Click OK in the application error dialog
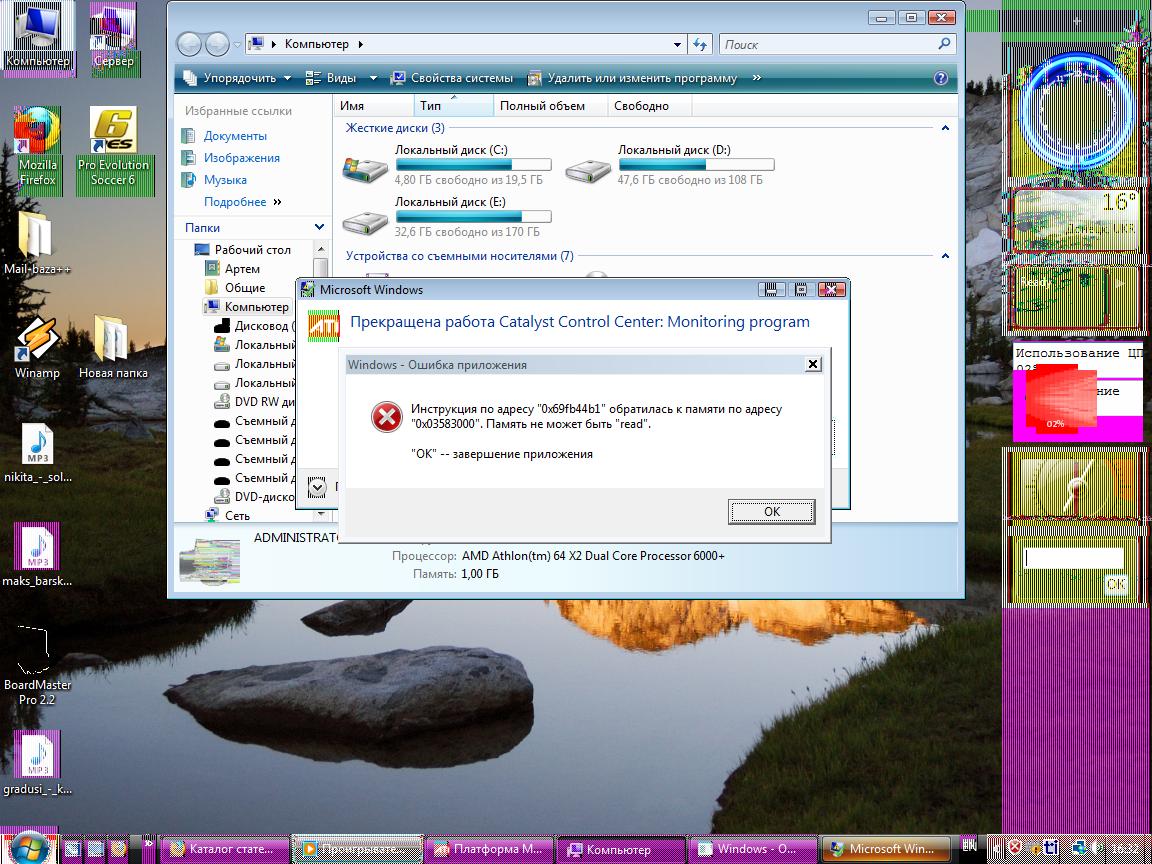This screenshot has height=864, width=1152. (x=771, y=511)
